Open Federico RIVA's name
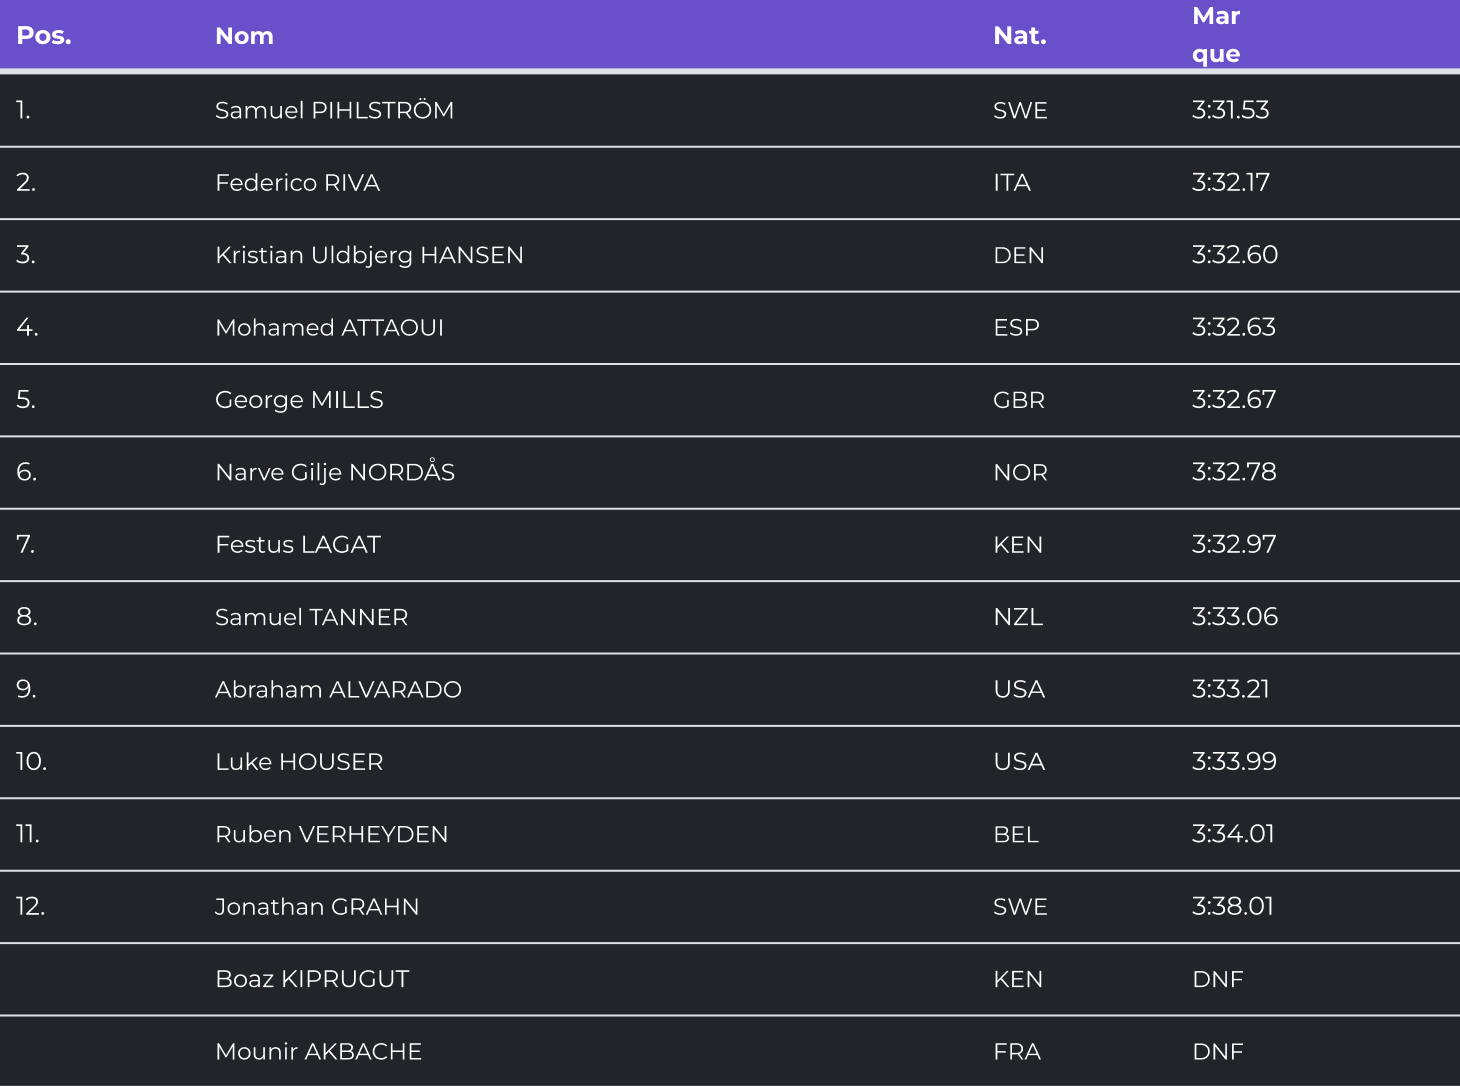1460x1086 pixels. (297, 183)
